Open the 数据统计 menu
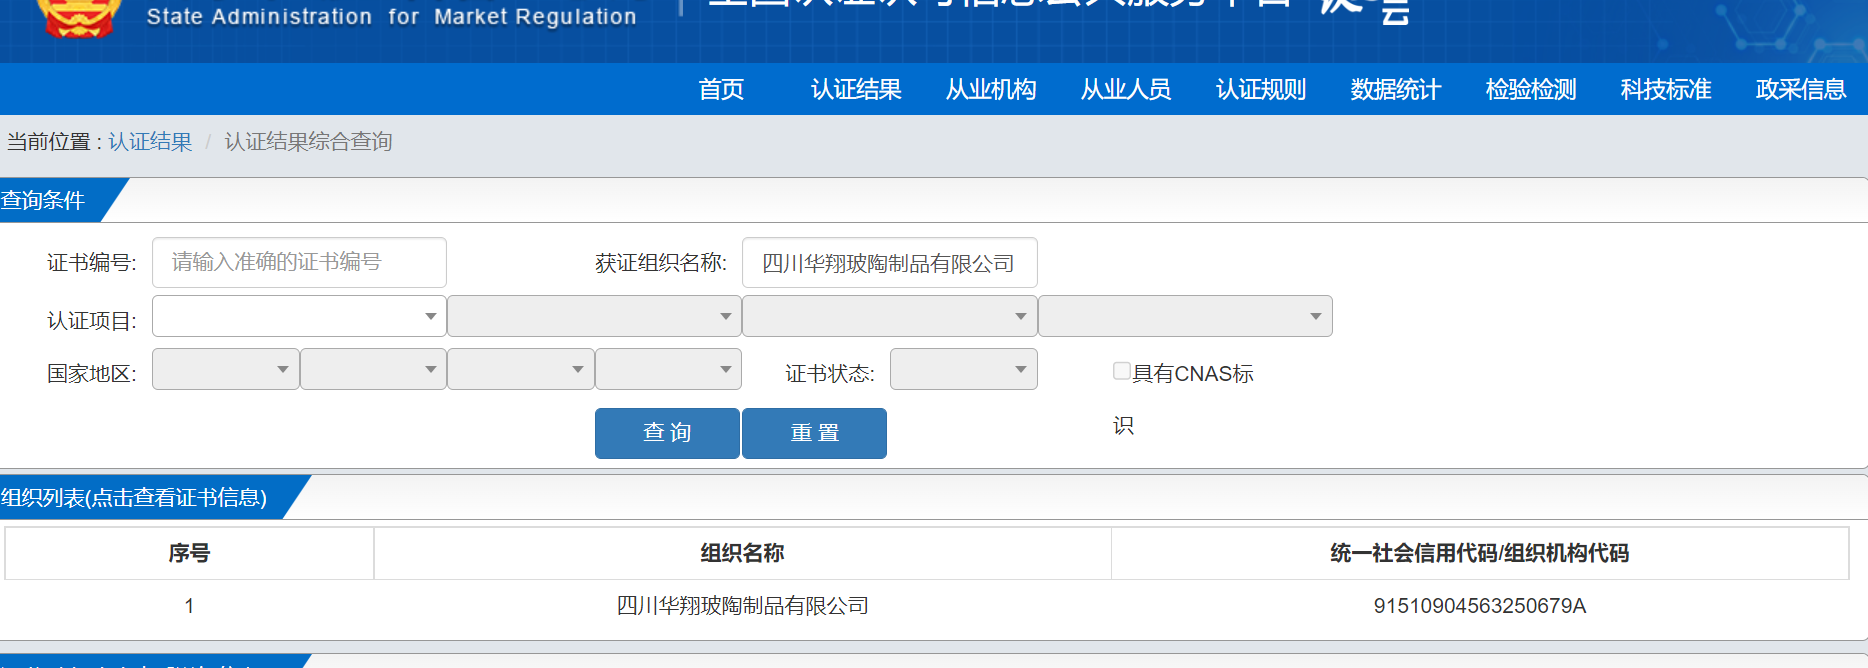Viewport: 1868px width, 668px height. 1396,90
